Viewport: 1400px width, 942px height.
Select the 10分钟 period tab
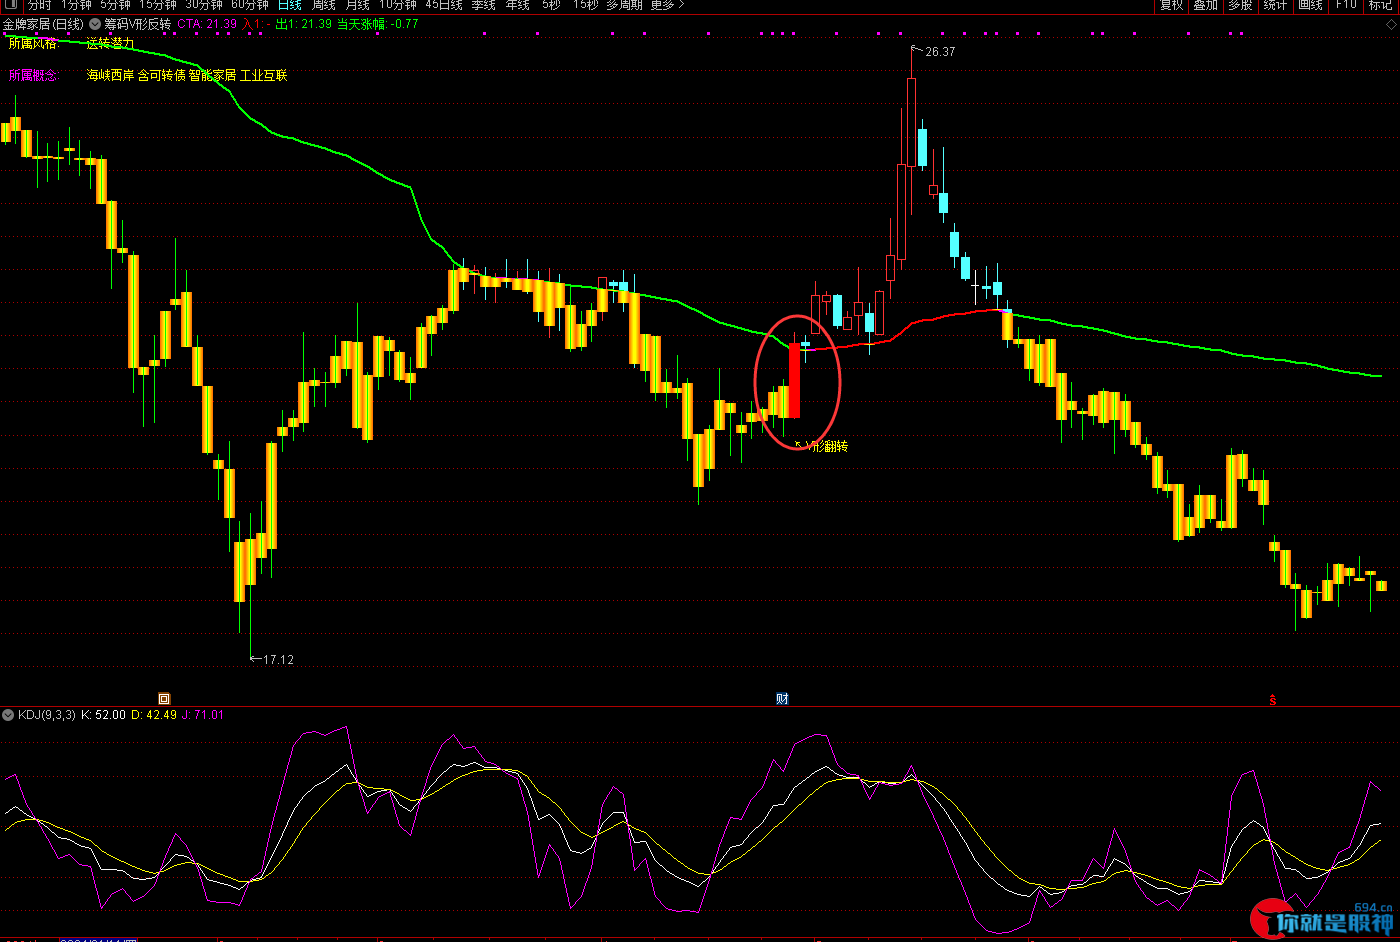pos(398,5)
